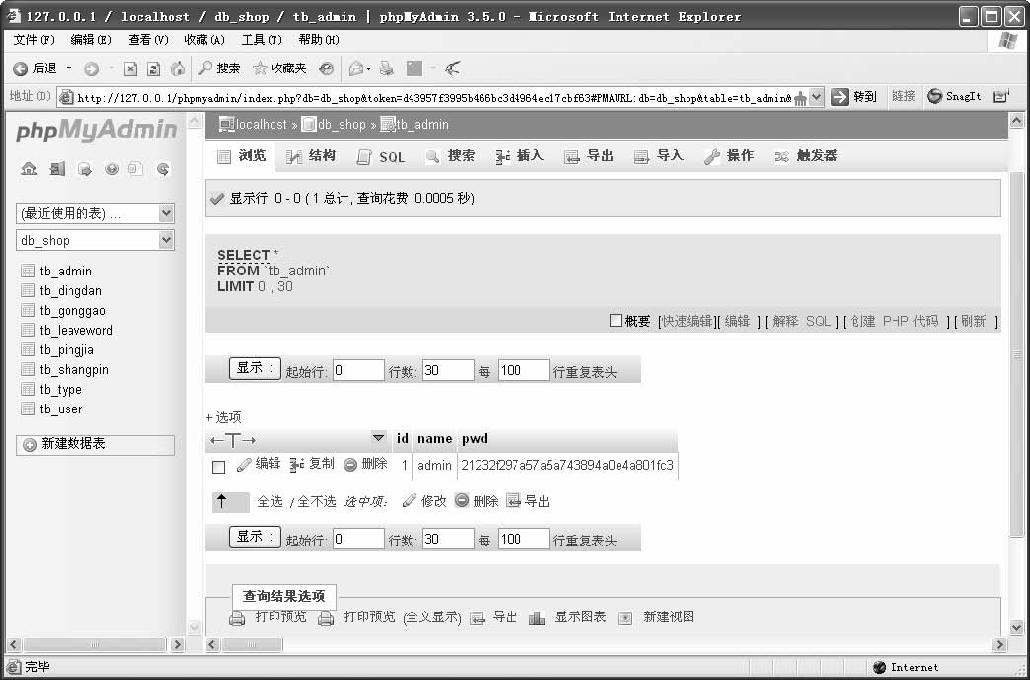Click the 创建 PHP 代码 link

pos(895,321)
